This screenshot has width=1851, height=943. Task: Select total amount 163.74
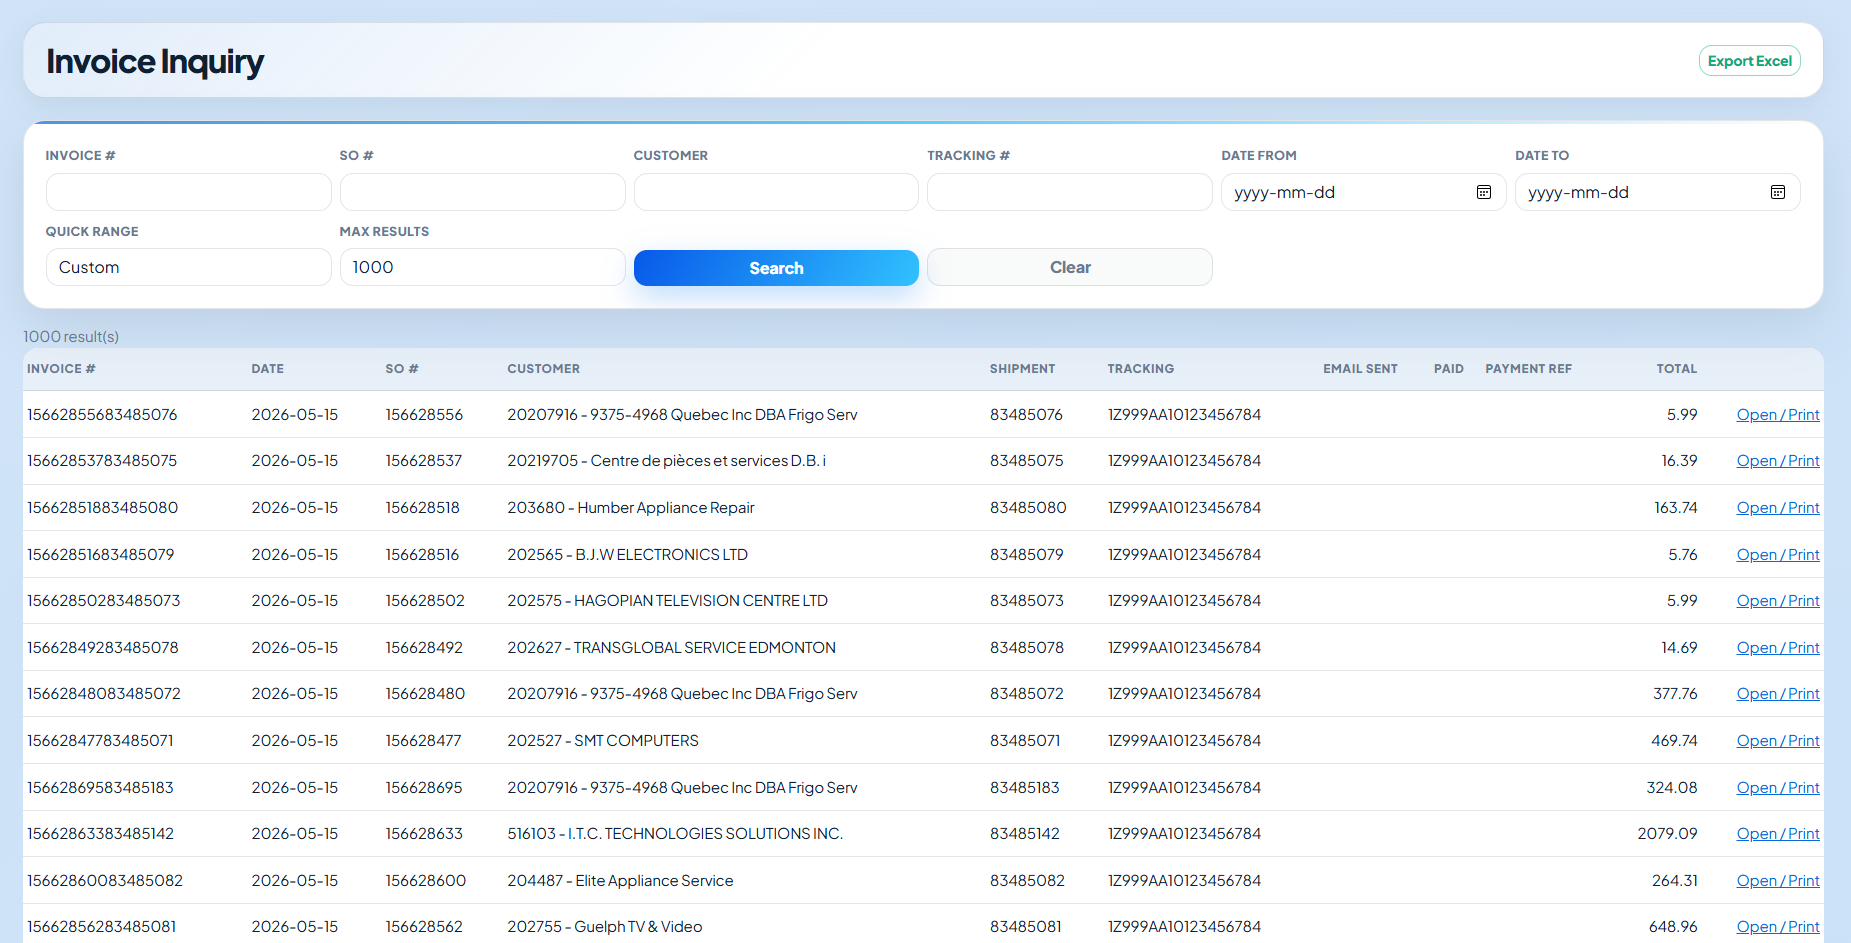click(x=1675, y=508)
